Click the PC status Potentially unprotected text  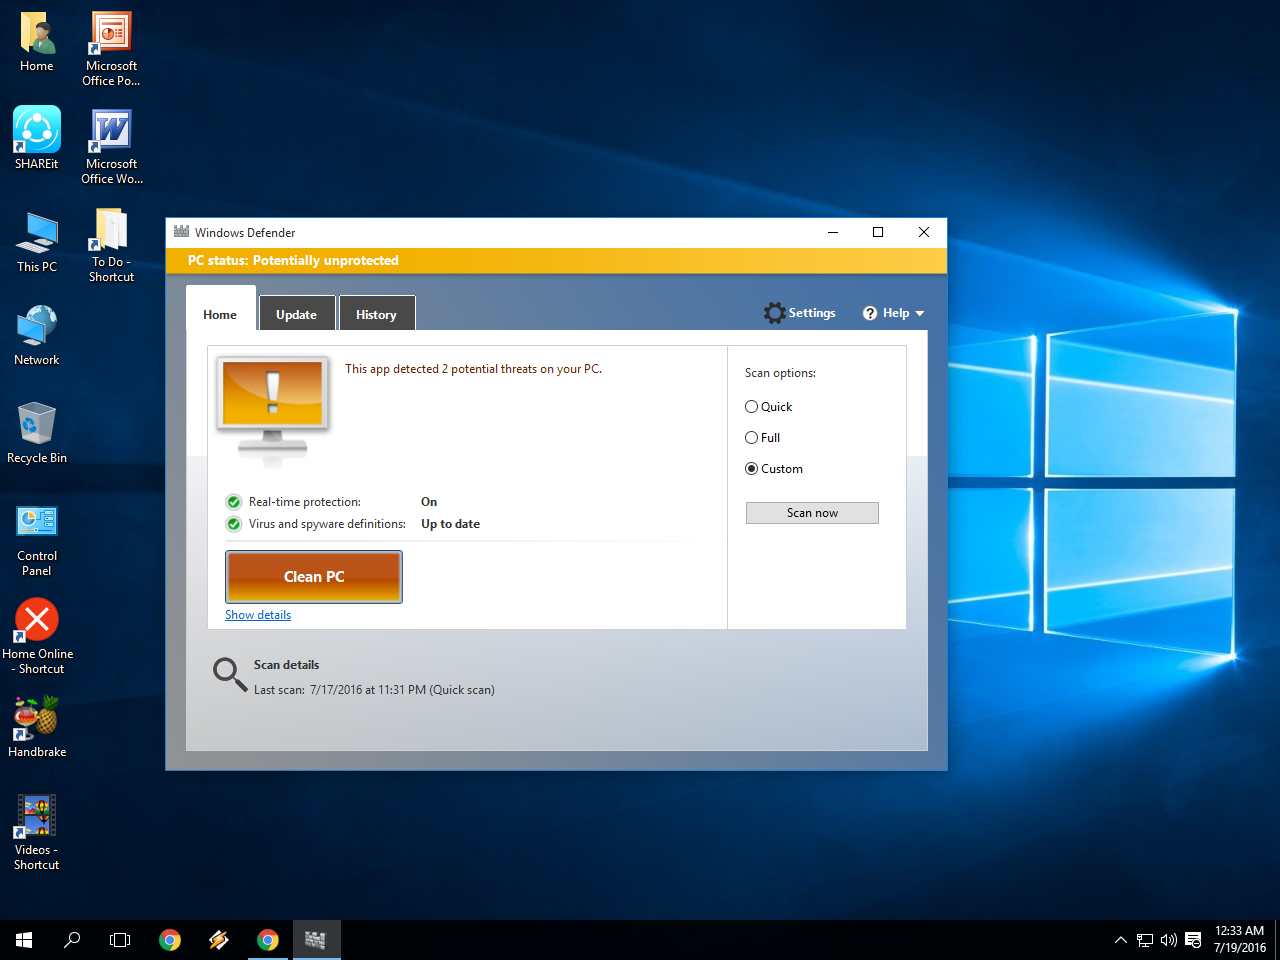click(x=293, y=260)
